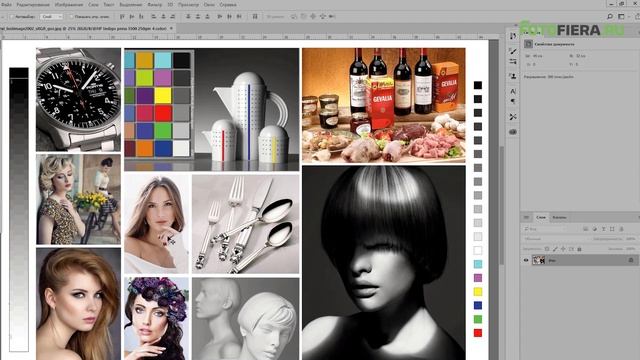Lock image pixels brush icon
Image resolution: width=640 pixels, height=360 pixels.
point(555,249)
